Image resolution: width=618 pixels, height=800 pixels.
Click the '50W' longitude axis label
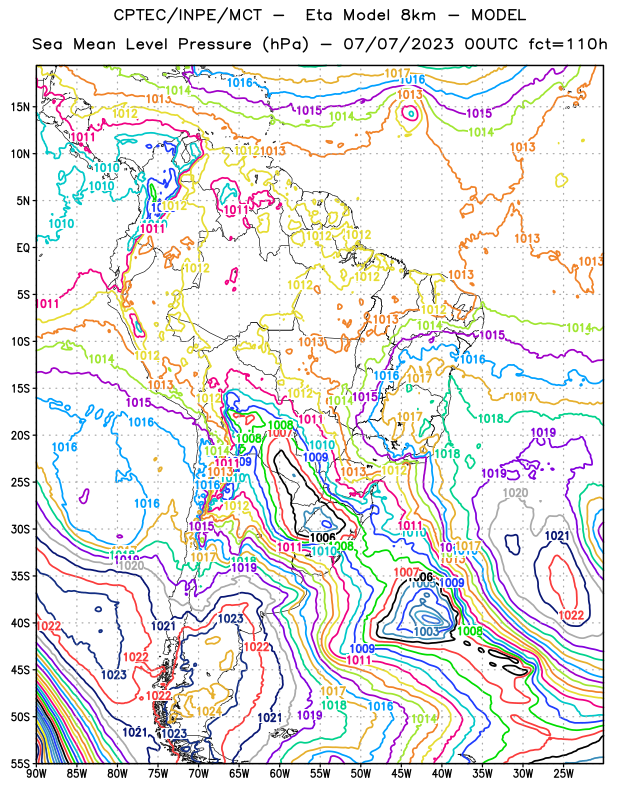click(361, 774)
